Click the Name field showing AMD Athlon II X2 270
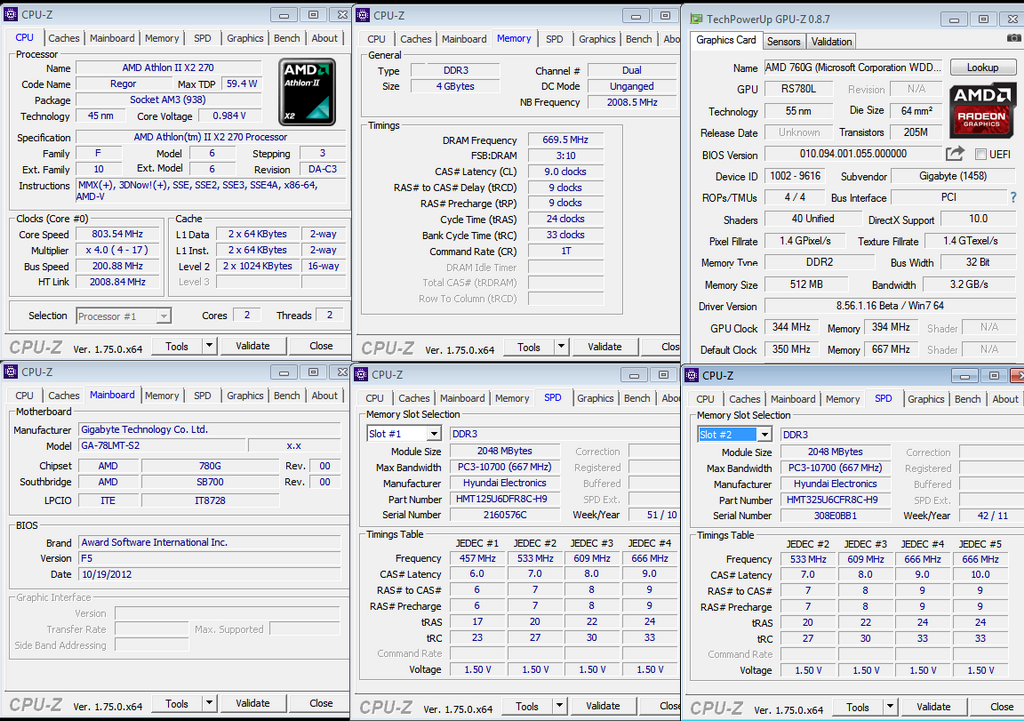Image resolution: width=1024 pixels, height=721 pixels. [x=168, y=67]
